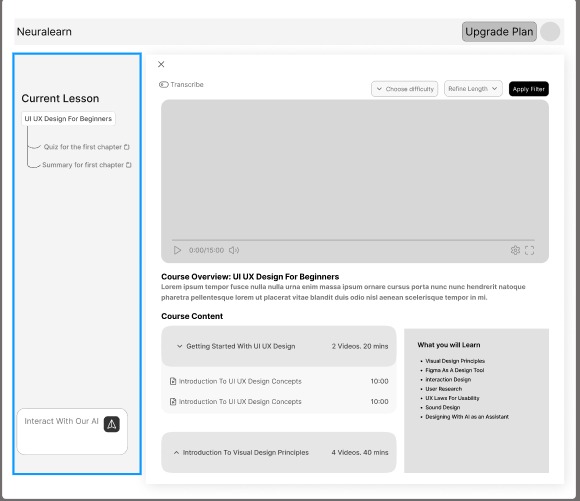This screenshot has height=501, width=580.
Task: Click the Visual Design Principles bullet
Action: 455,361
